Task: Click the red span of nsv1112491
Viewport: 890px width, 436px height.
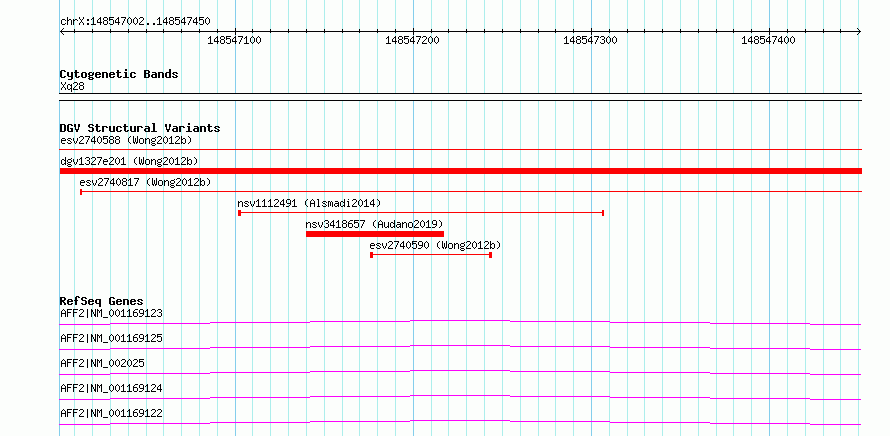Action: [x=421, y=213]
